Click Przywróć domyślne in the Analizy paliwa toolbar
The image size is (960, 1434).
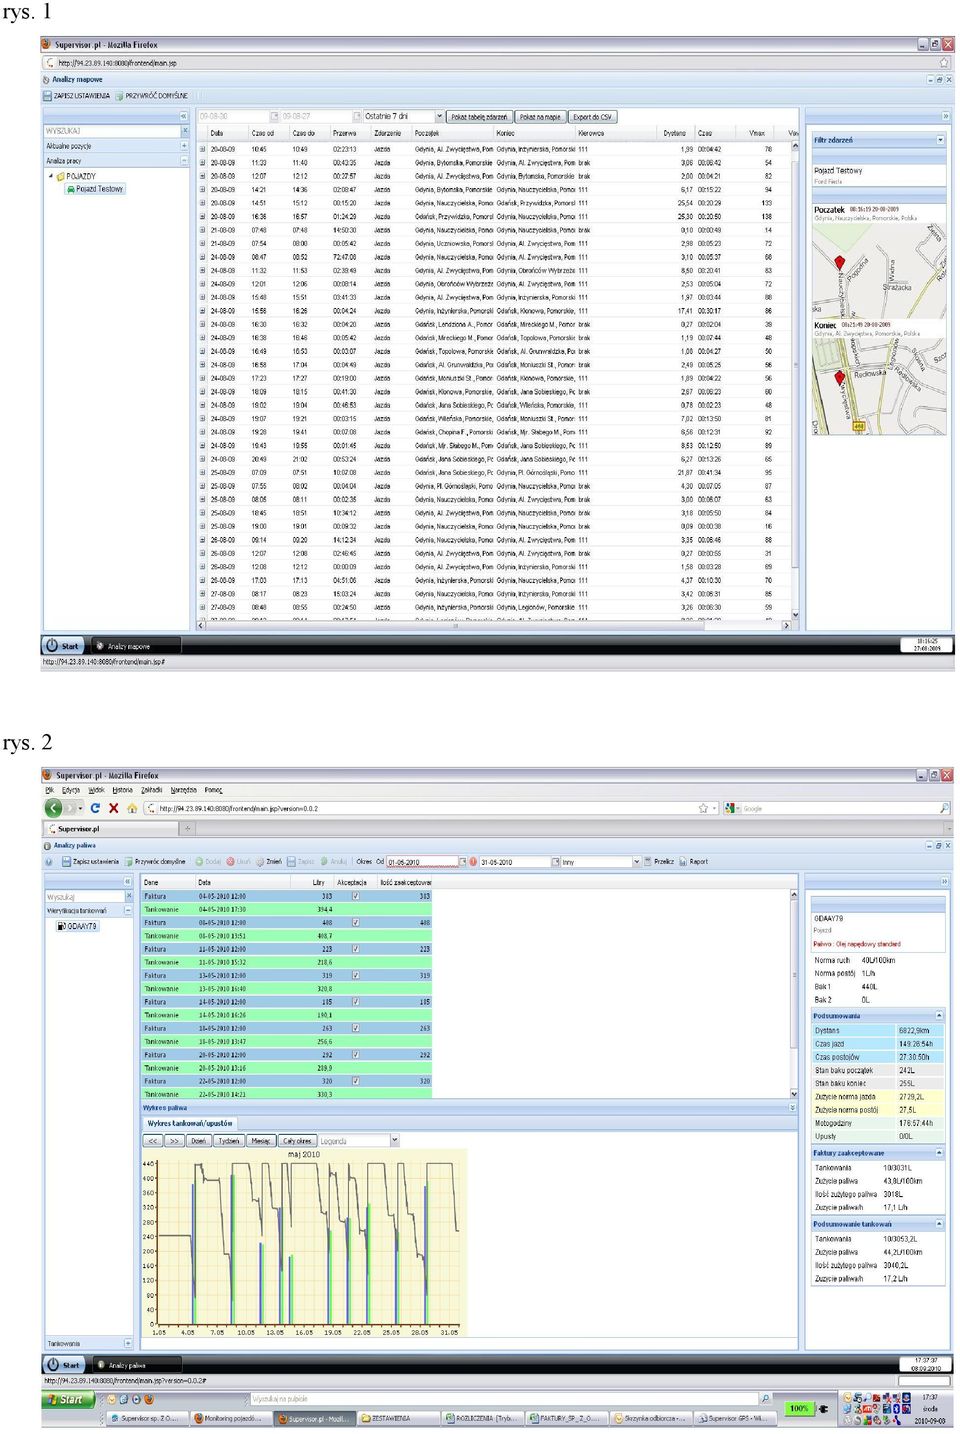157,862
